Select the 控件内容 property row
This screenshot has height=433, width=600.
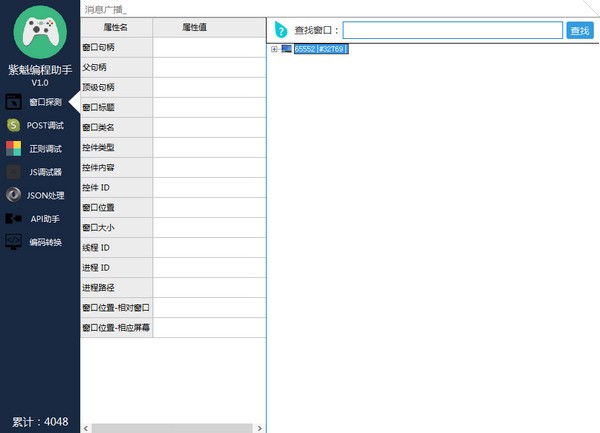[x=173, y=168]
